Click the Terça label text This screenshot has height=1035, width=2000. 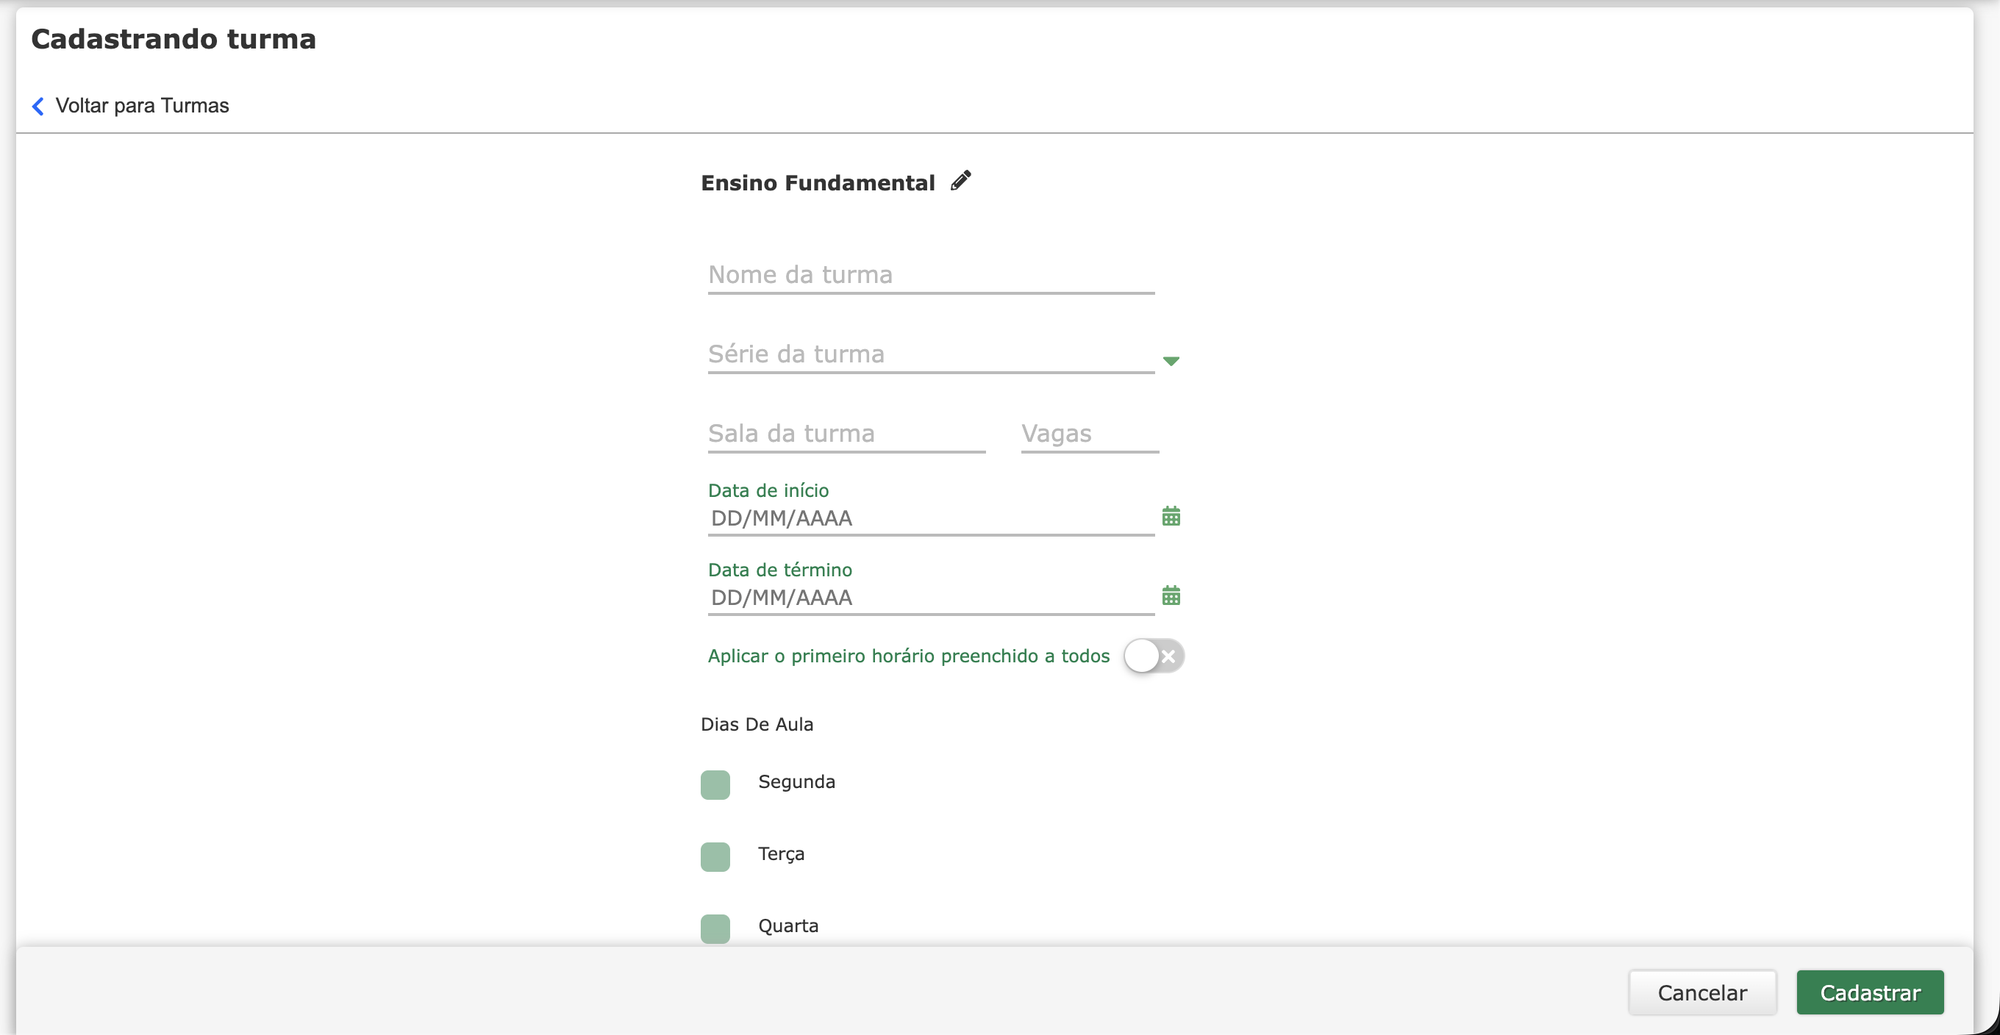pyautogui.click(x=781, y=854)
